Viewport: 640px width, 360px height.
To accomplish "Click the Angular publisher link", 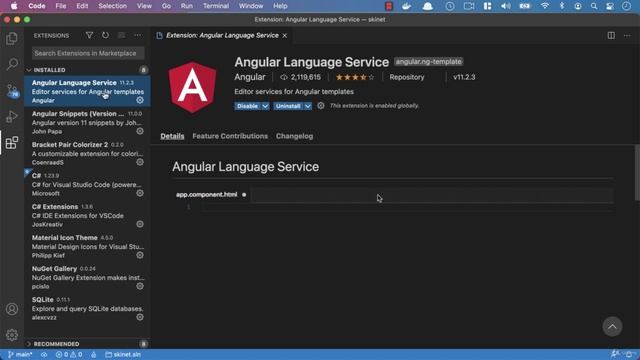I will pos(250,77).
